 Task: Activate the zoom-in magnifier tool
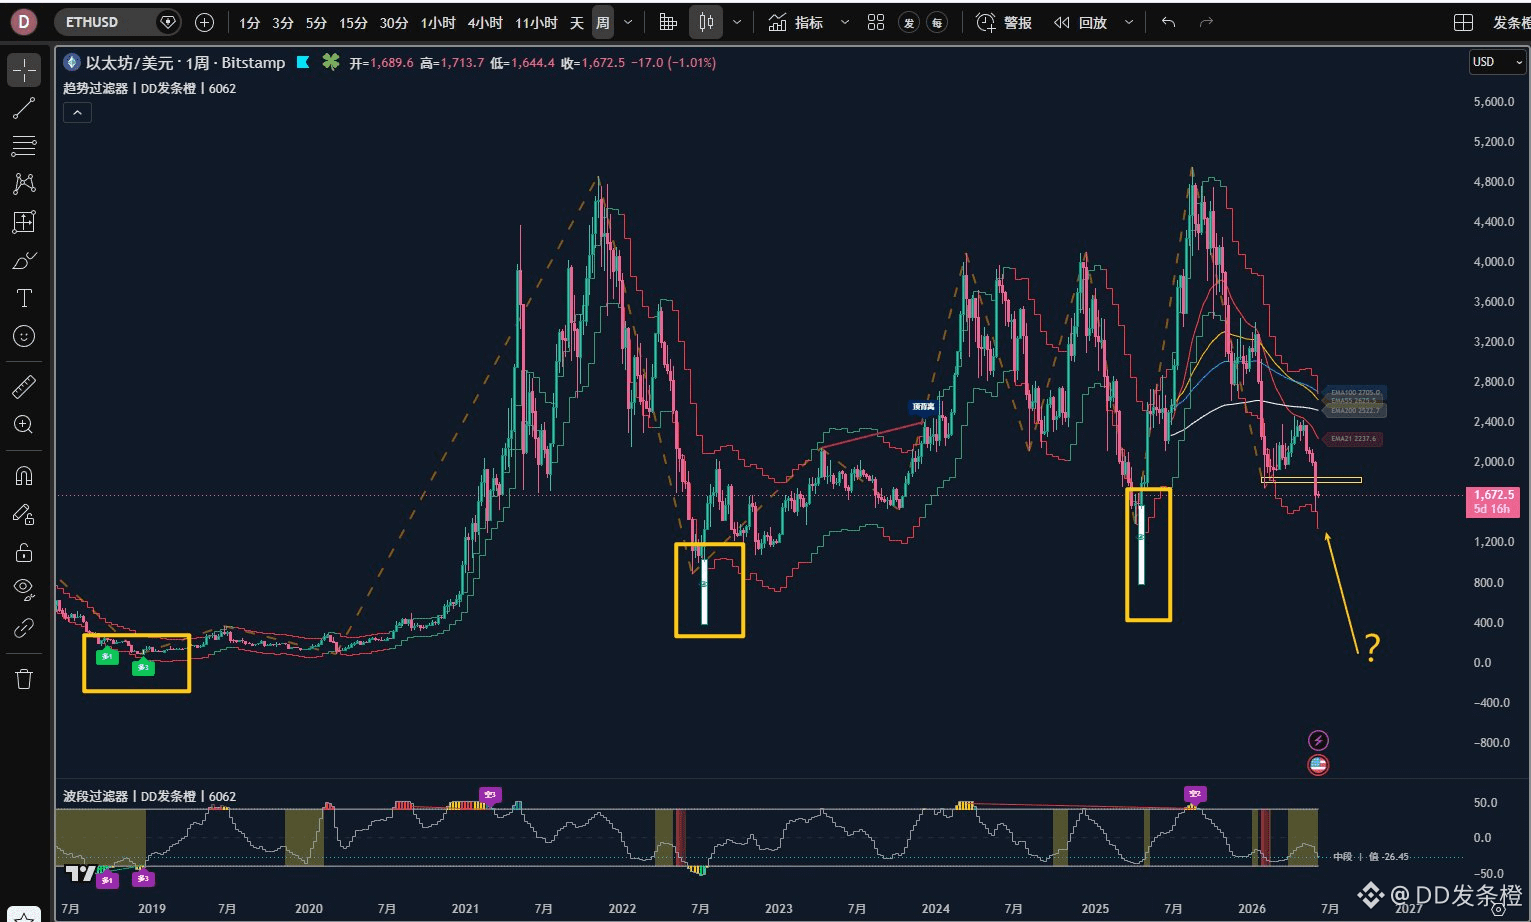[24, 425]
